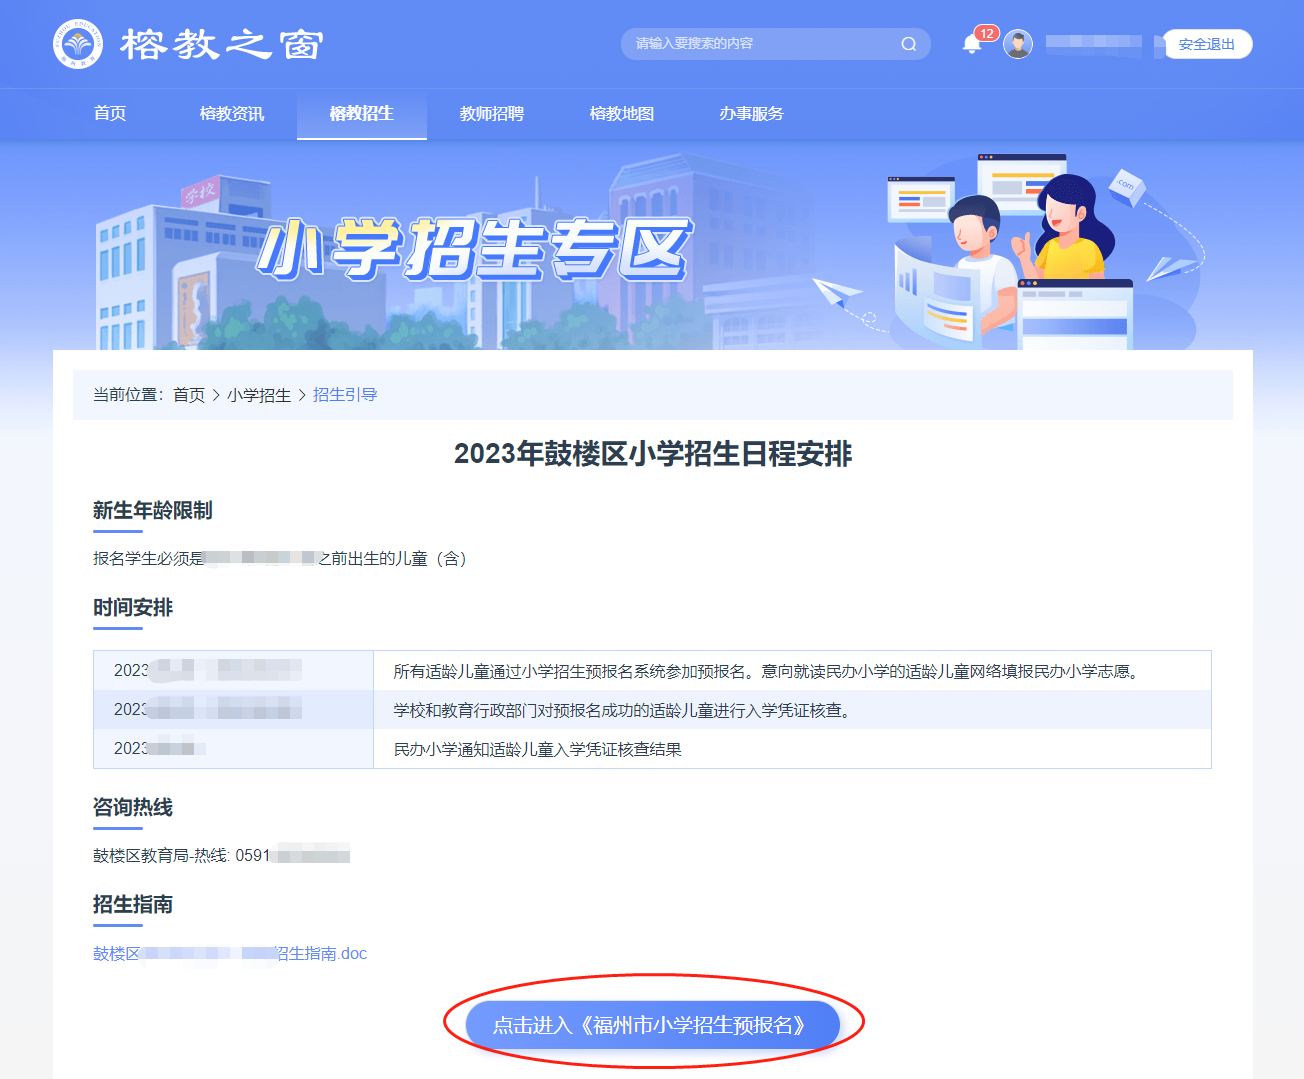Click 首页 in the breadcrumb path

(x=189, y=395)
